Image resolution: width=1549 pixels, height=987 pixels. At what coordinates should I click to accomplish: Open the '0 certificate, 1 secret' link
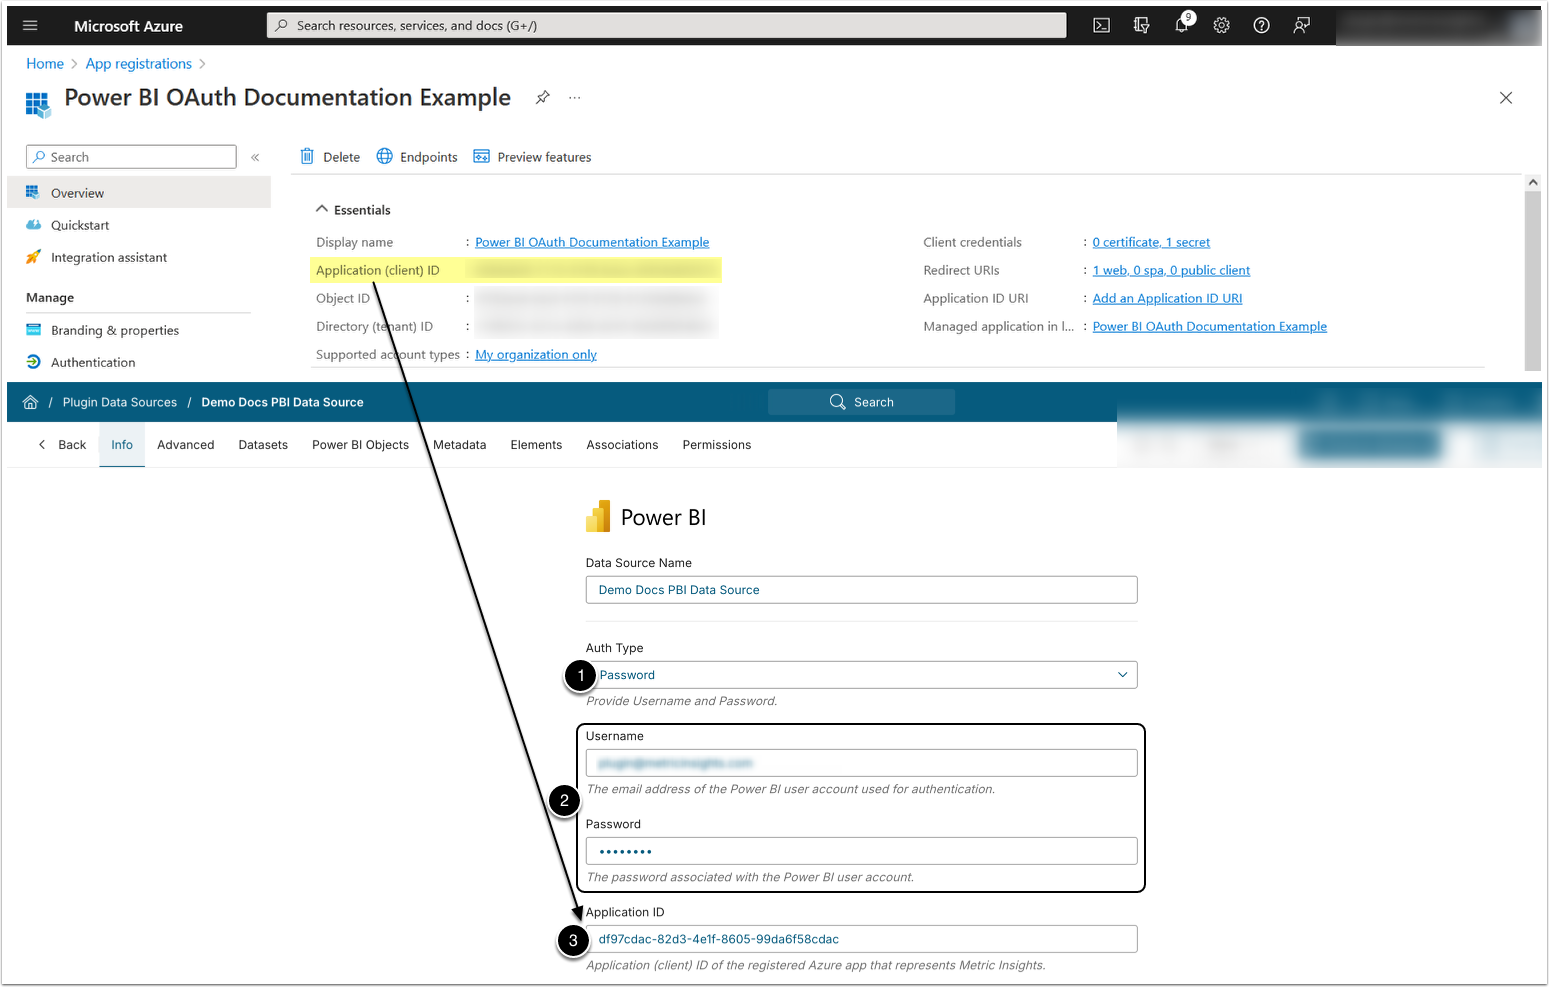1151,242
